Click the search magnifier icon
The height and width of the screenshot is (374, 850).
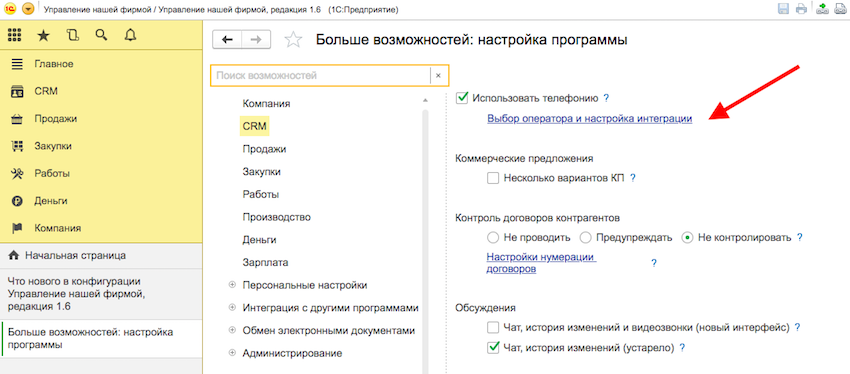coord(101,35)
